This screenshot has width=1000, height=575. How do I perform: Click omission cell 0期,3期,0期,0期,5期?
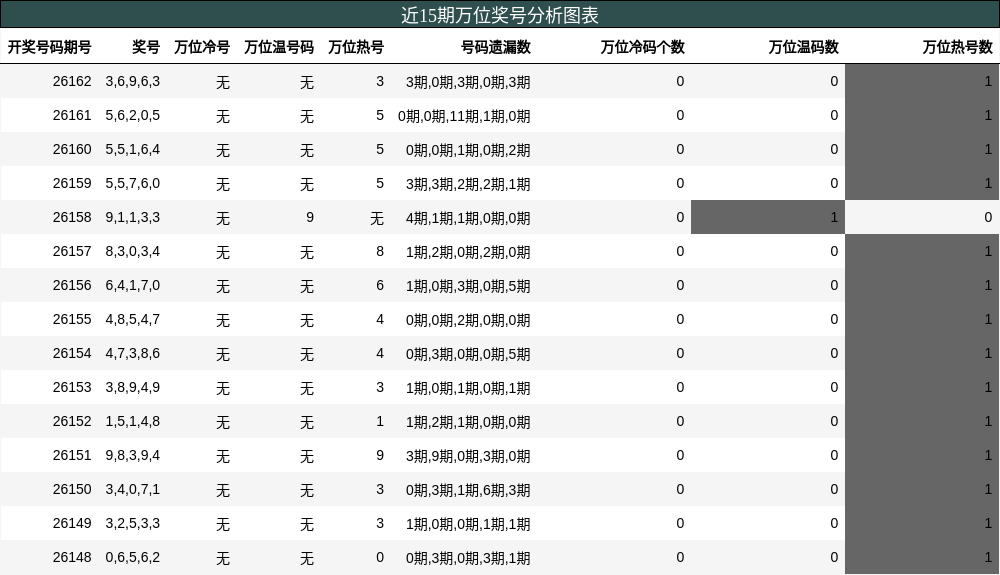click(x=468, y=354)
